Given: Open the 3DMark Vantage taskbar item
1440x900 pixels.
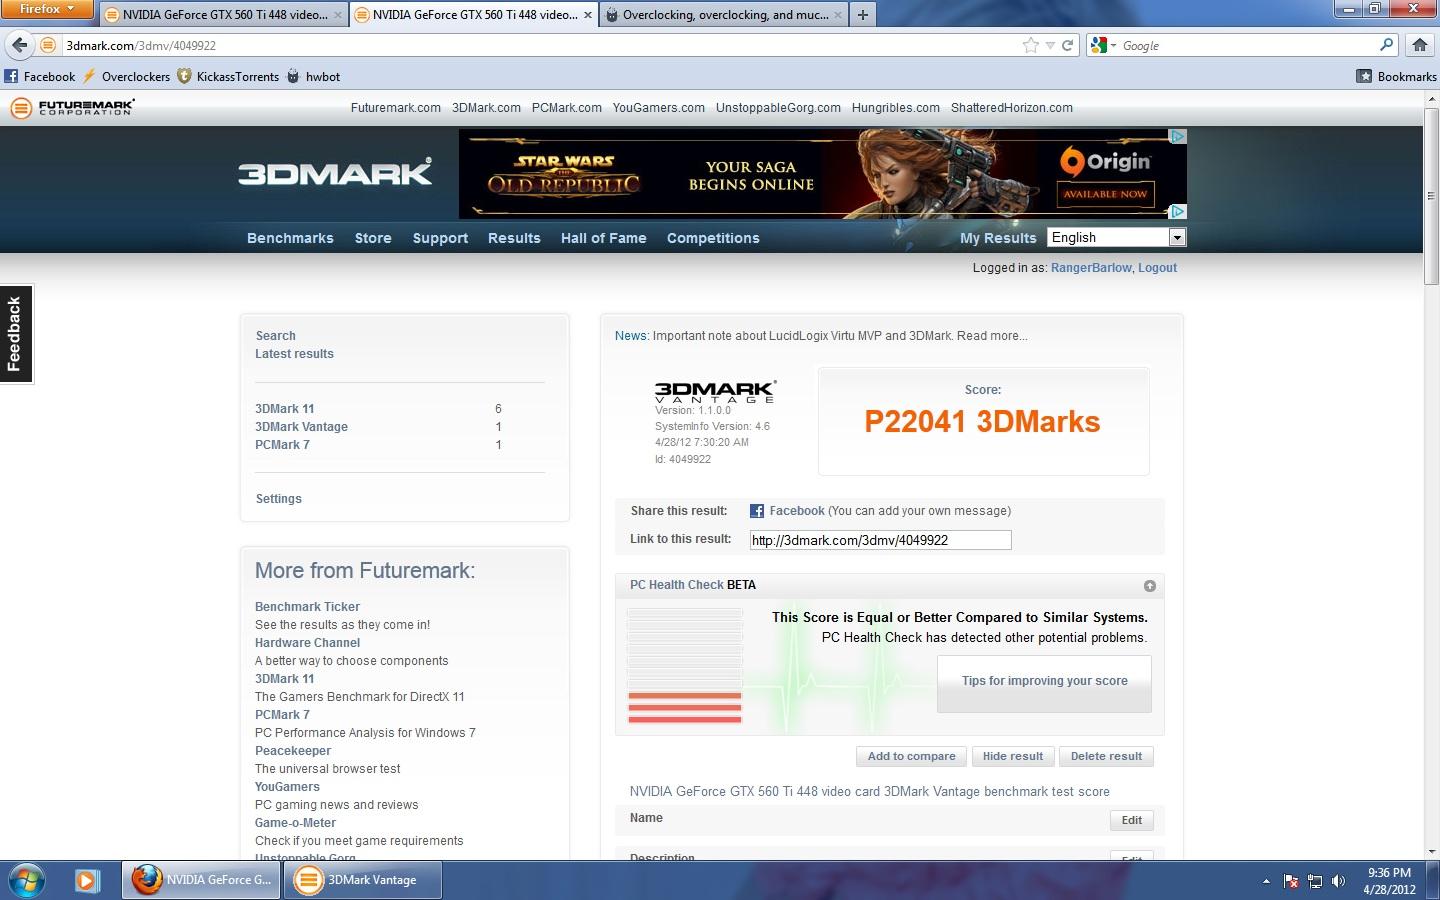Looking at the screenshot, I should point(363,880).
